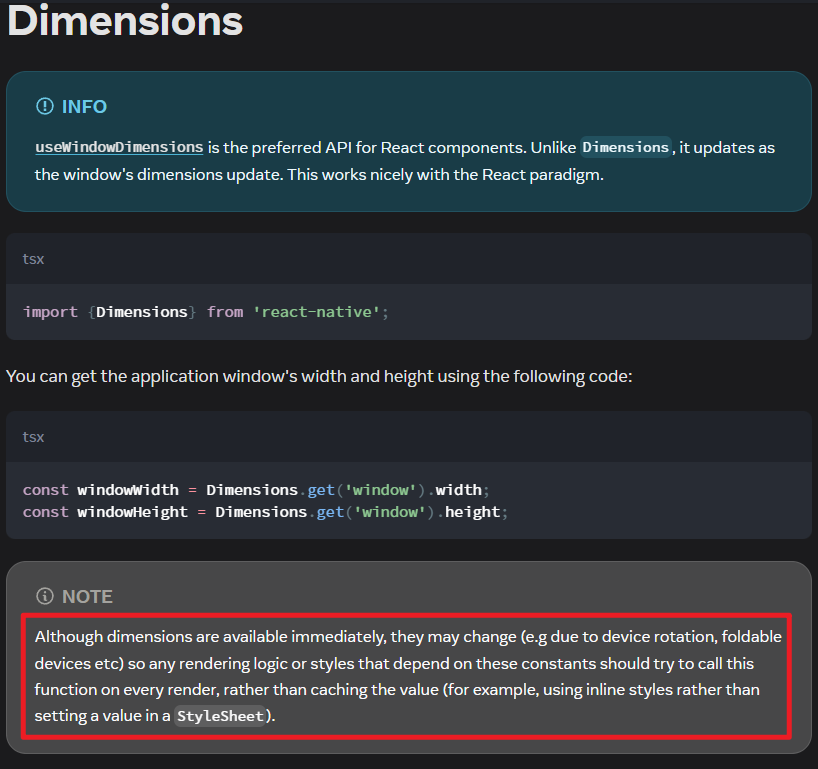This screenshot has width=818, height=769.
Task: Open the useWindowDimensions link
Action: pos(119,147)
